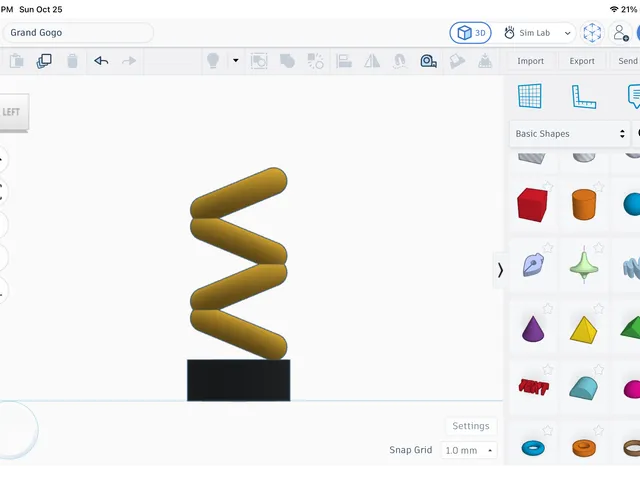This screenshot has height=480, width=640.
Task: Choose the purple Cone shape
Action: [533, 329]
